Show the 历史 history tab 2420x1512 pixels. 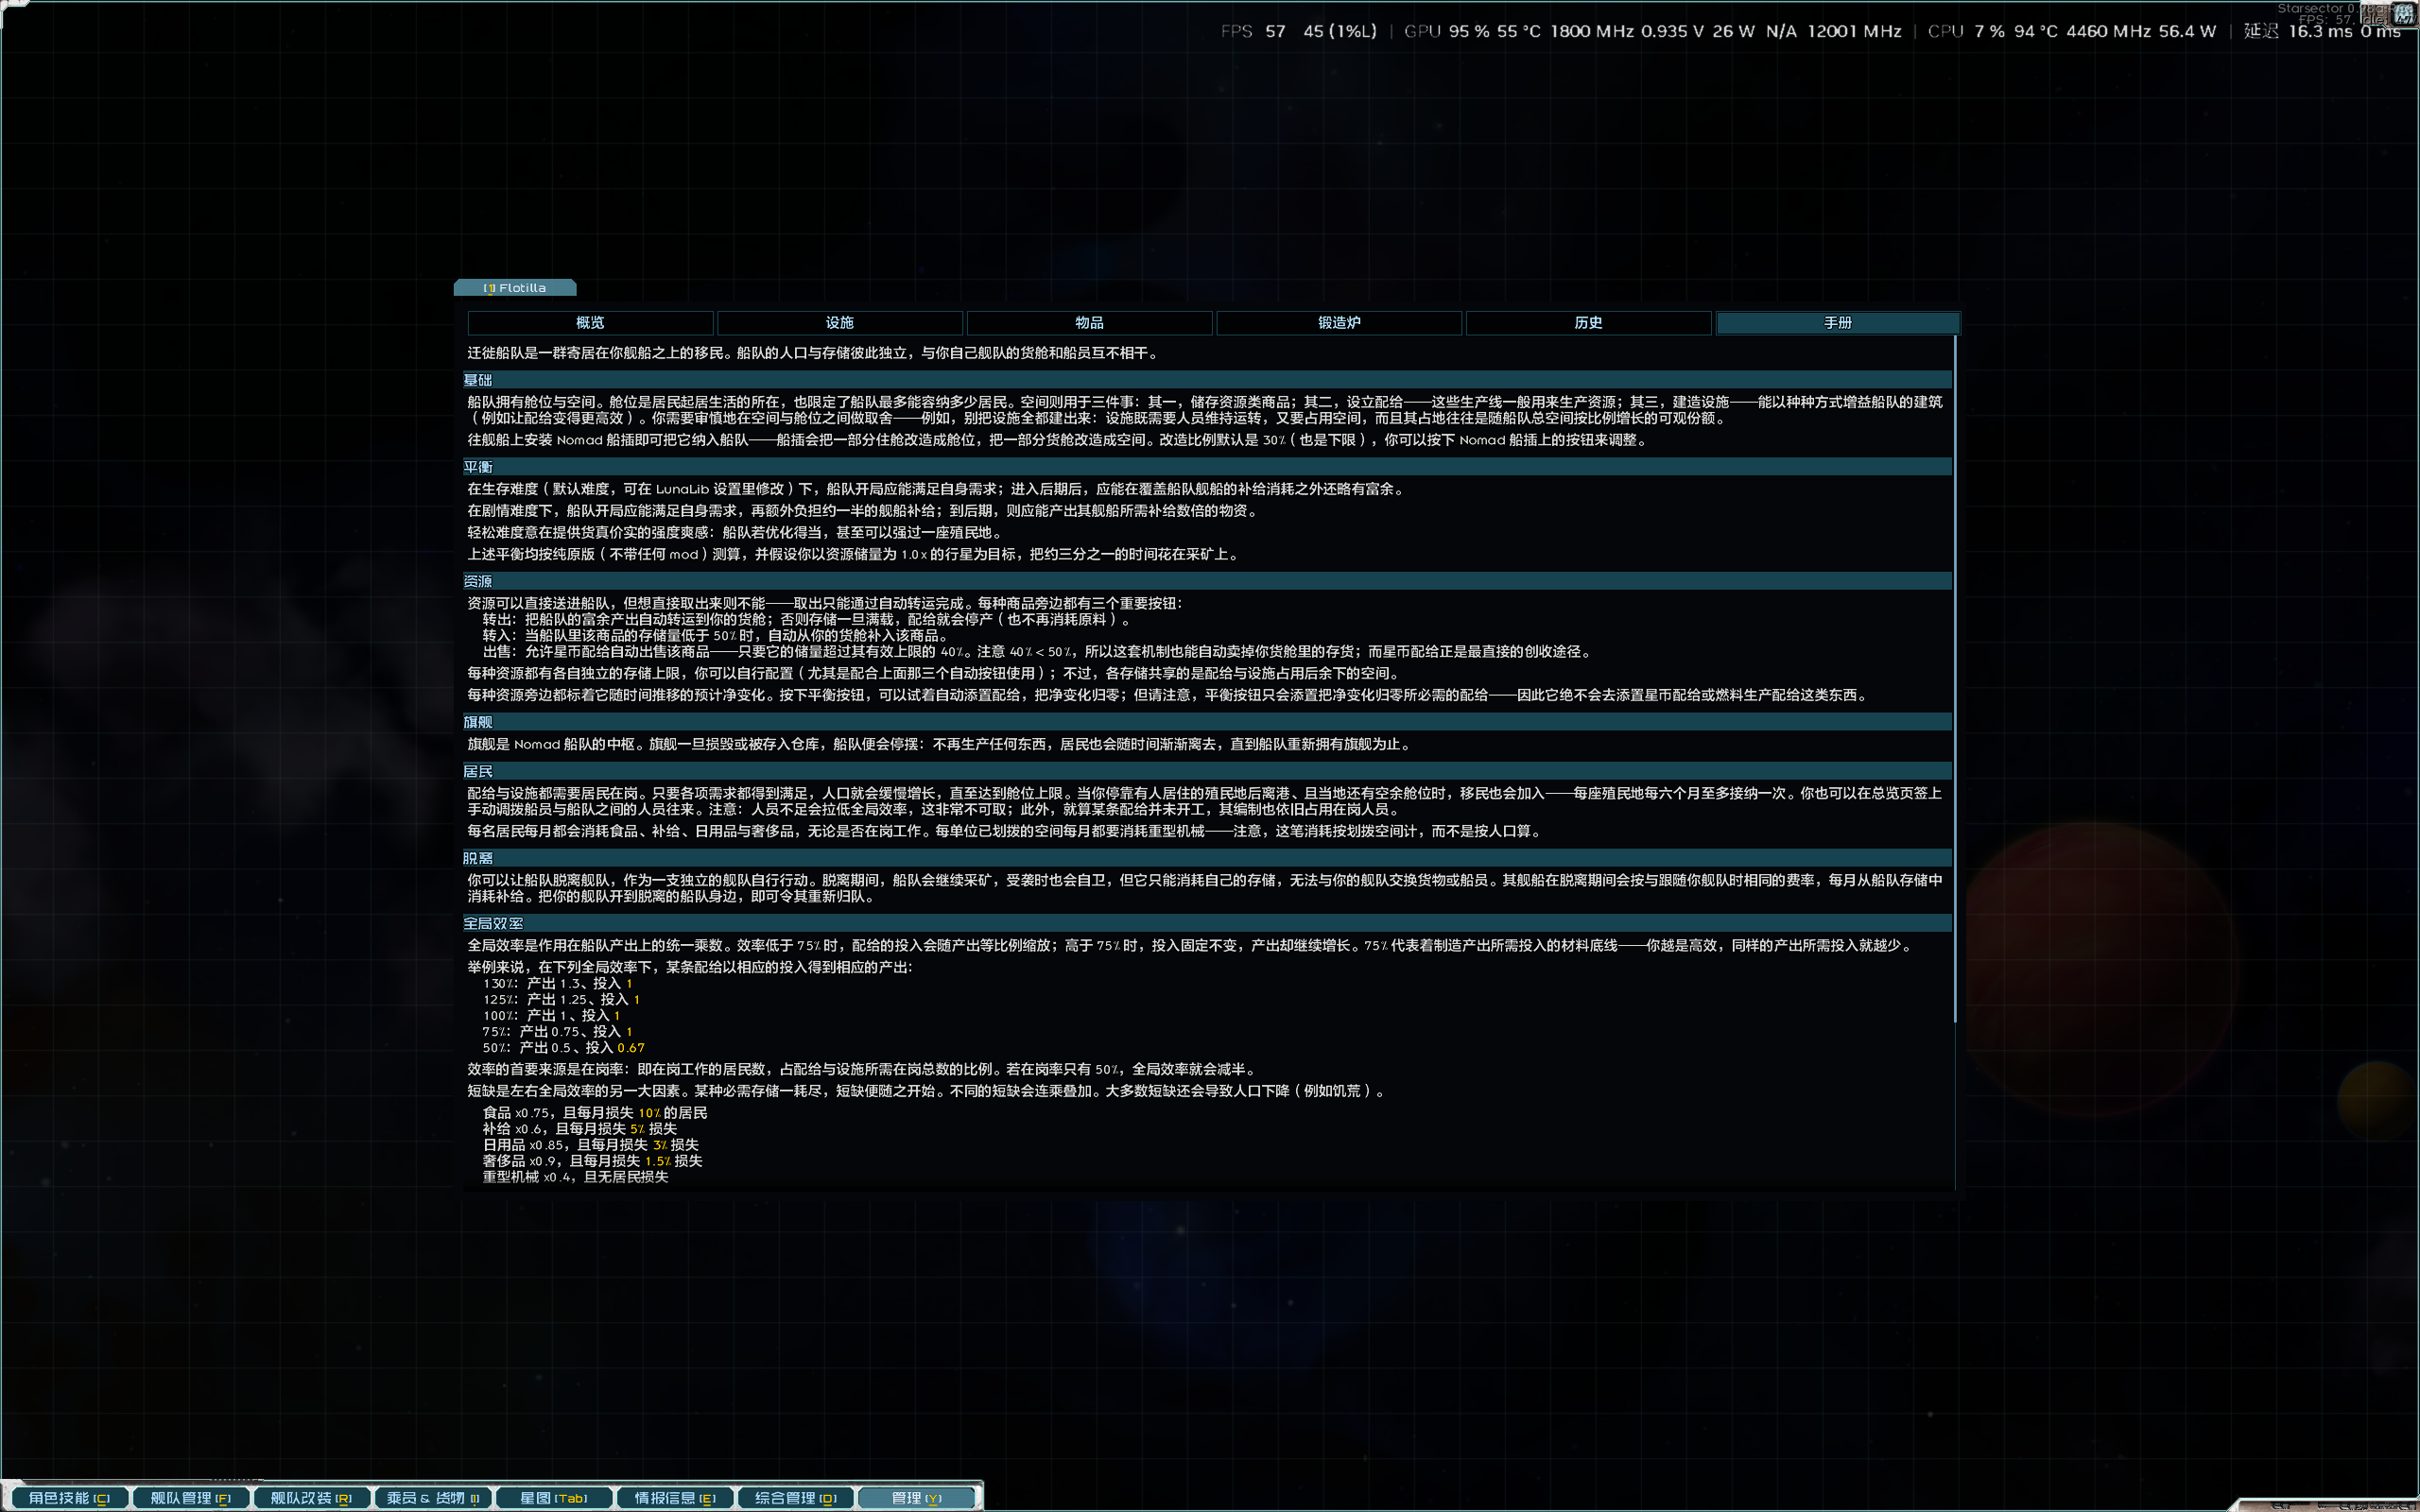[1588, 323]
